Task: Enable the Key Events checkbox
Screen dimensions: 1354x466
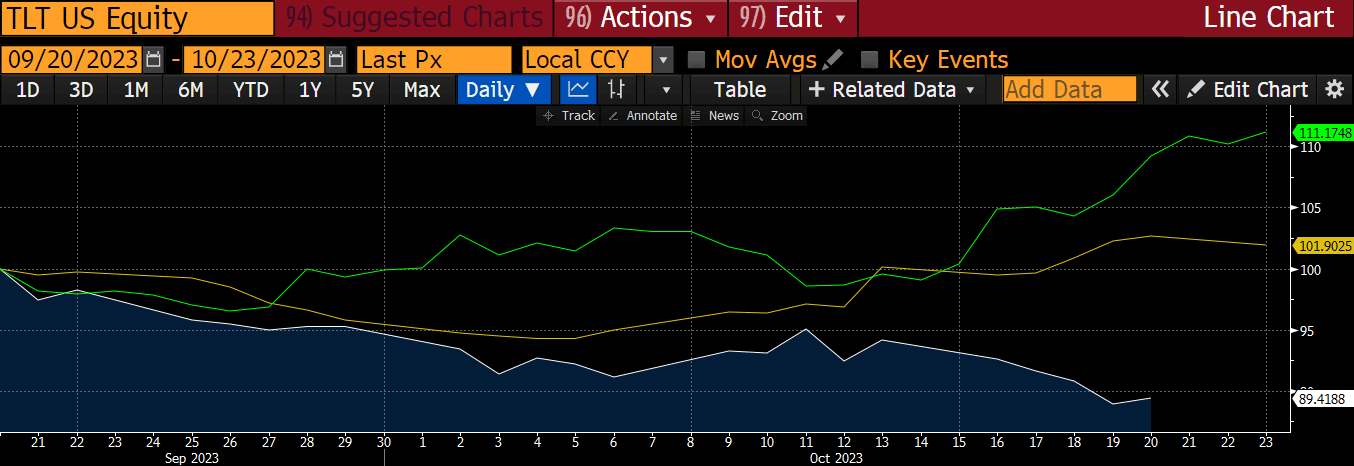Action: [870, 59]
